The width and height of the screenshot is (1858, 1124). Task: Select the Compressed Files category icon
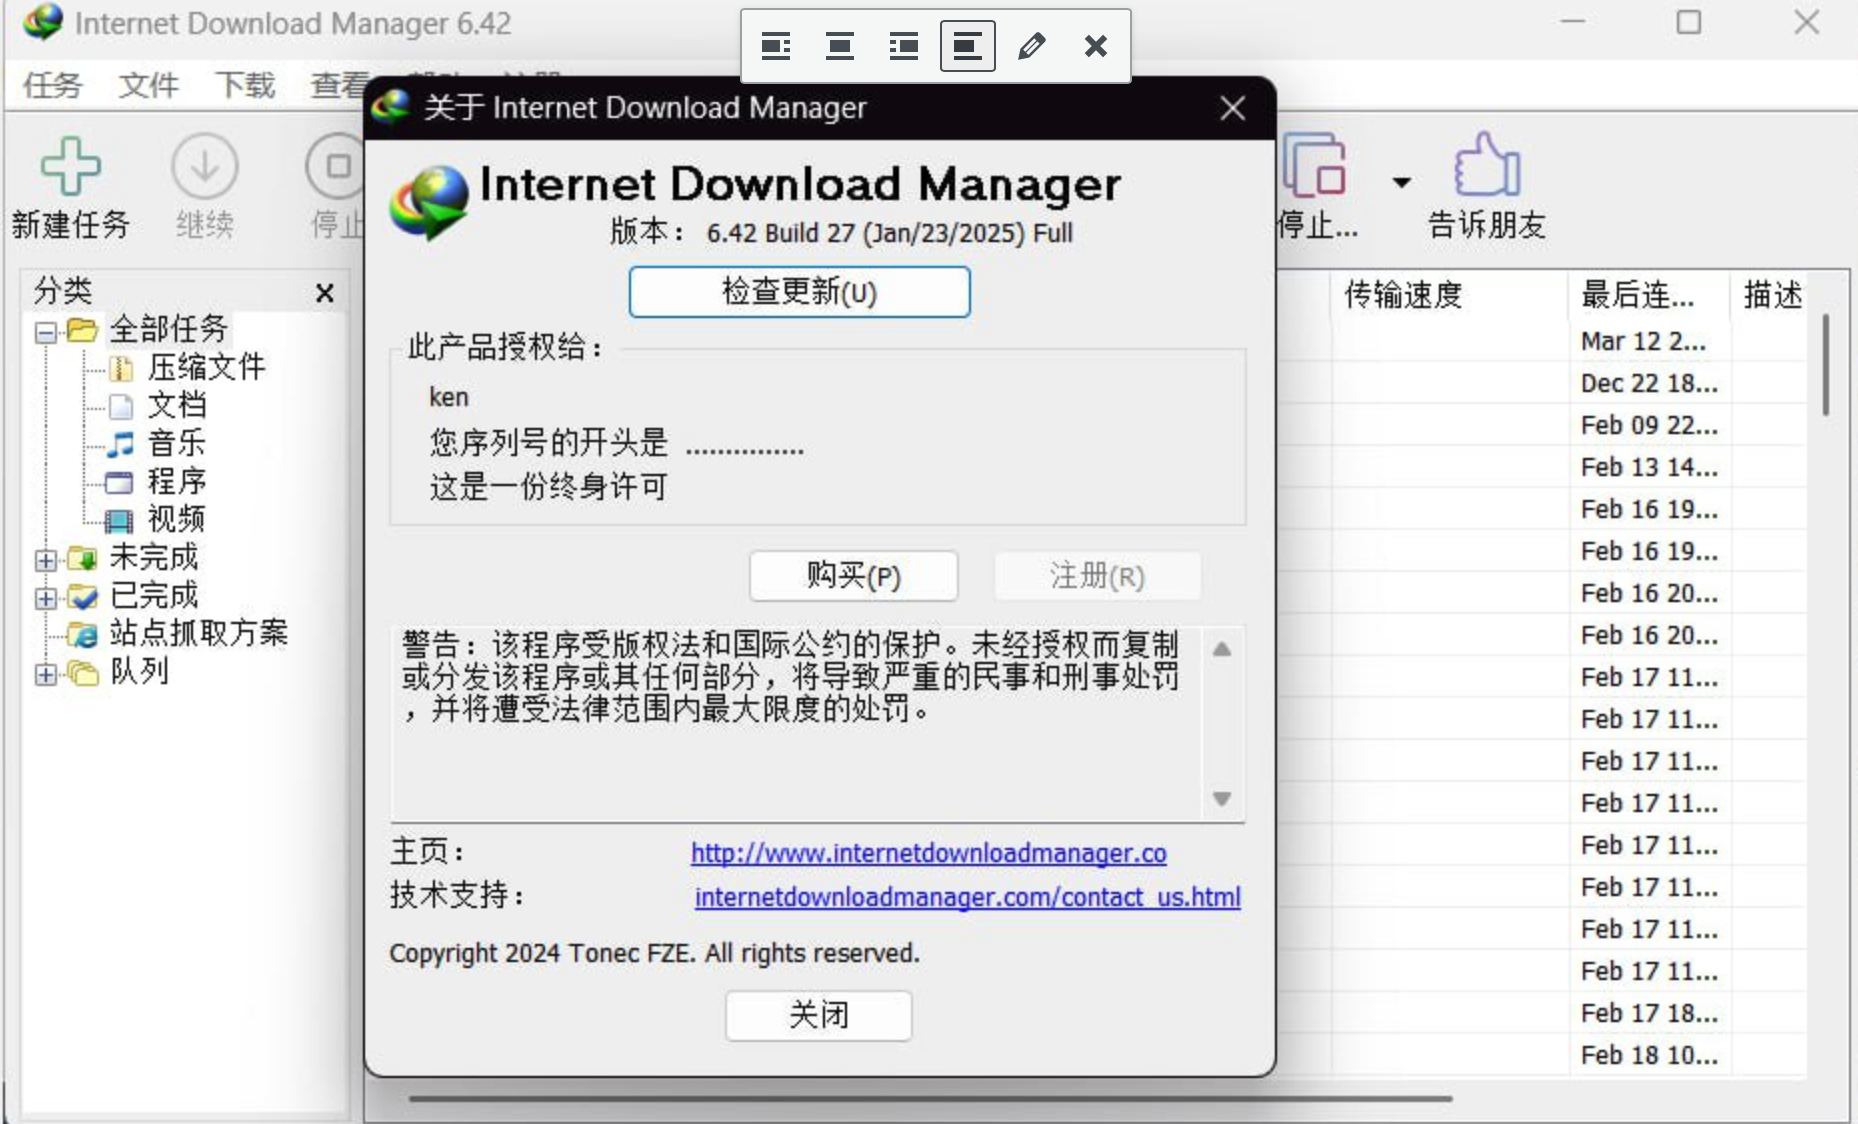(122, 367)
